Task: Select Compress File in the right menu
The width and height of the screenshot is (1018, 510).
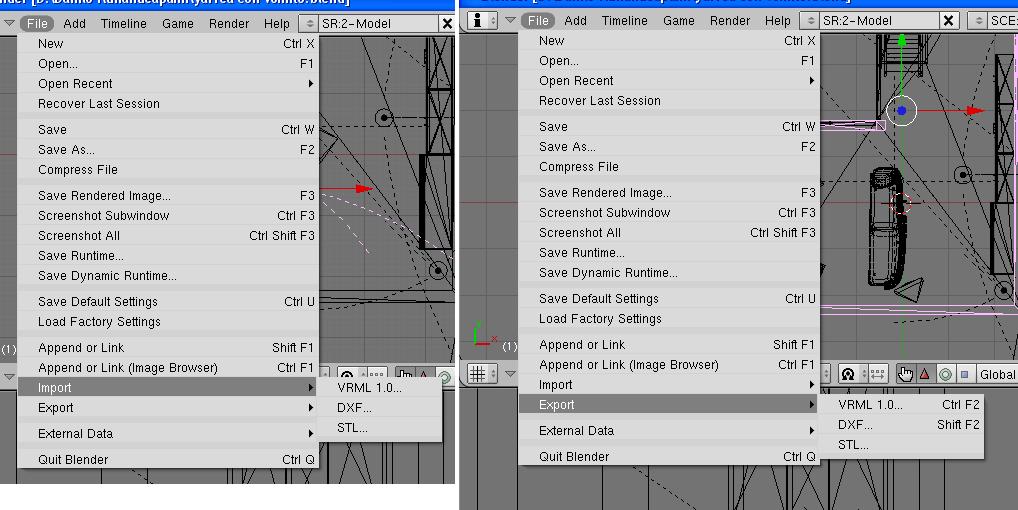Action: 669,167
